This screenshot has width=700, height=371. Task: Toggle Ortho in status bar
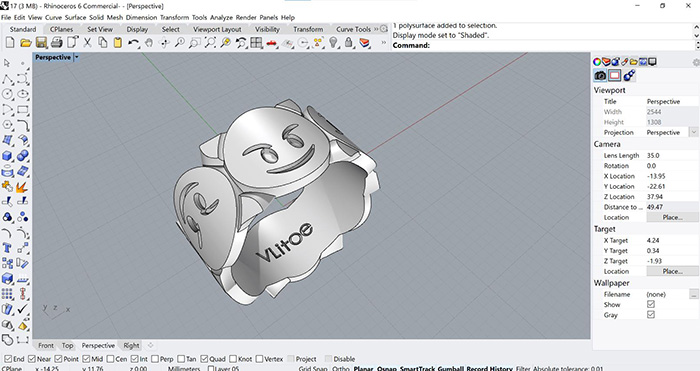pyautogui.click(x=341, y=368)
